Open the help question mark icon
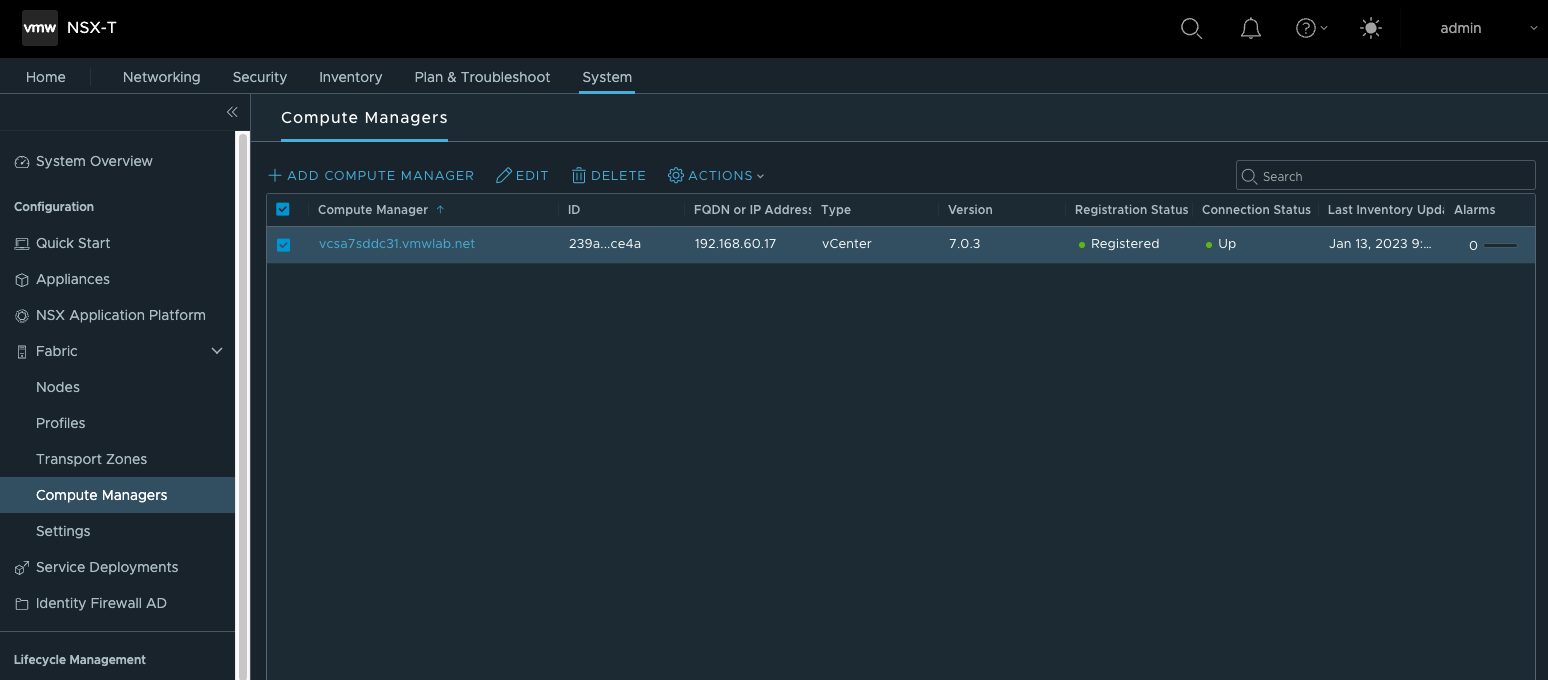 tap(1305, 28)
